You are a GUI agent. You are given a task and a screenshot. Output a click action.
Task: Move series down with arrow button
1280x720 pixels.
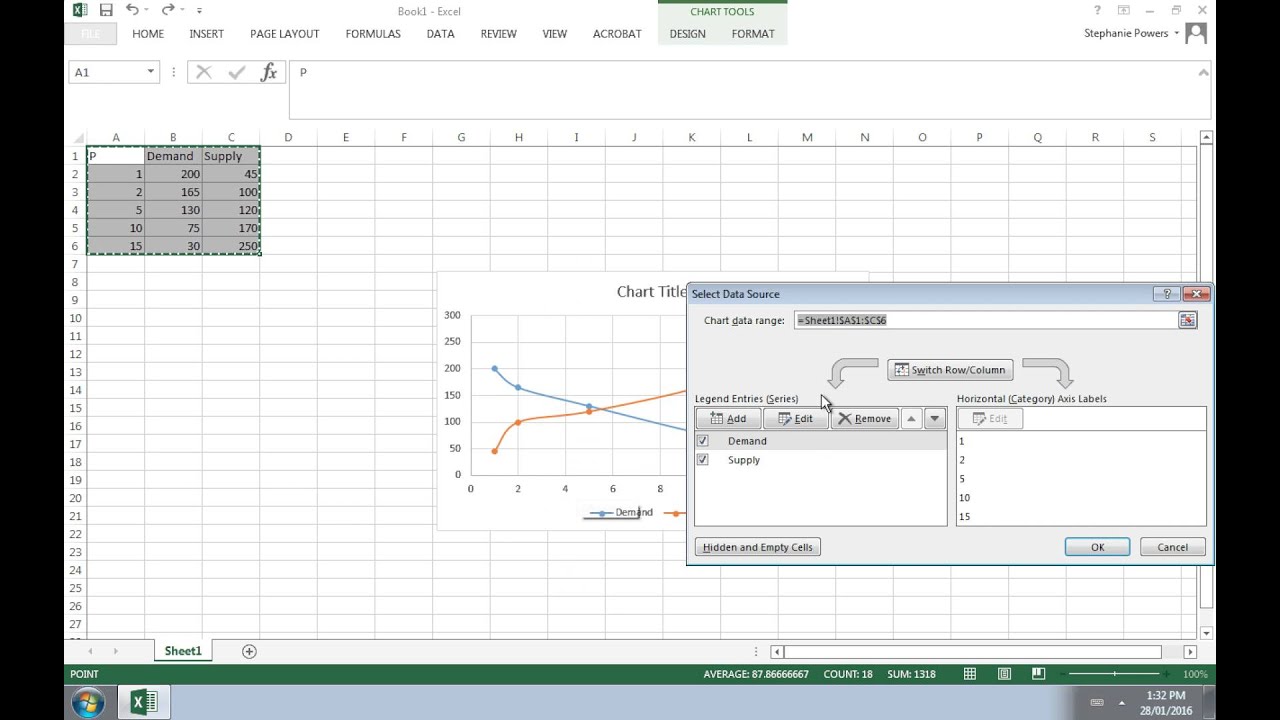click(x=934, y=419)
